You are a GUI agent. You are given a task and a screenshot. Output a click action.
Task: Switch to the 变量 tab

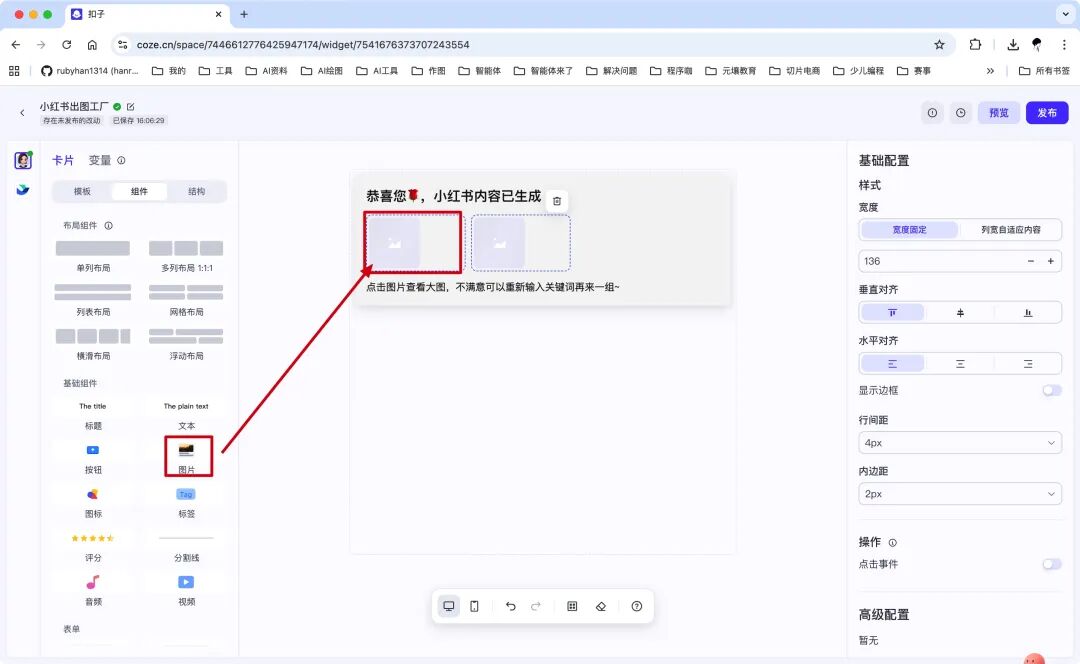pyautogui.click(x=100, y=160)
